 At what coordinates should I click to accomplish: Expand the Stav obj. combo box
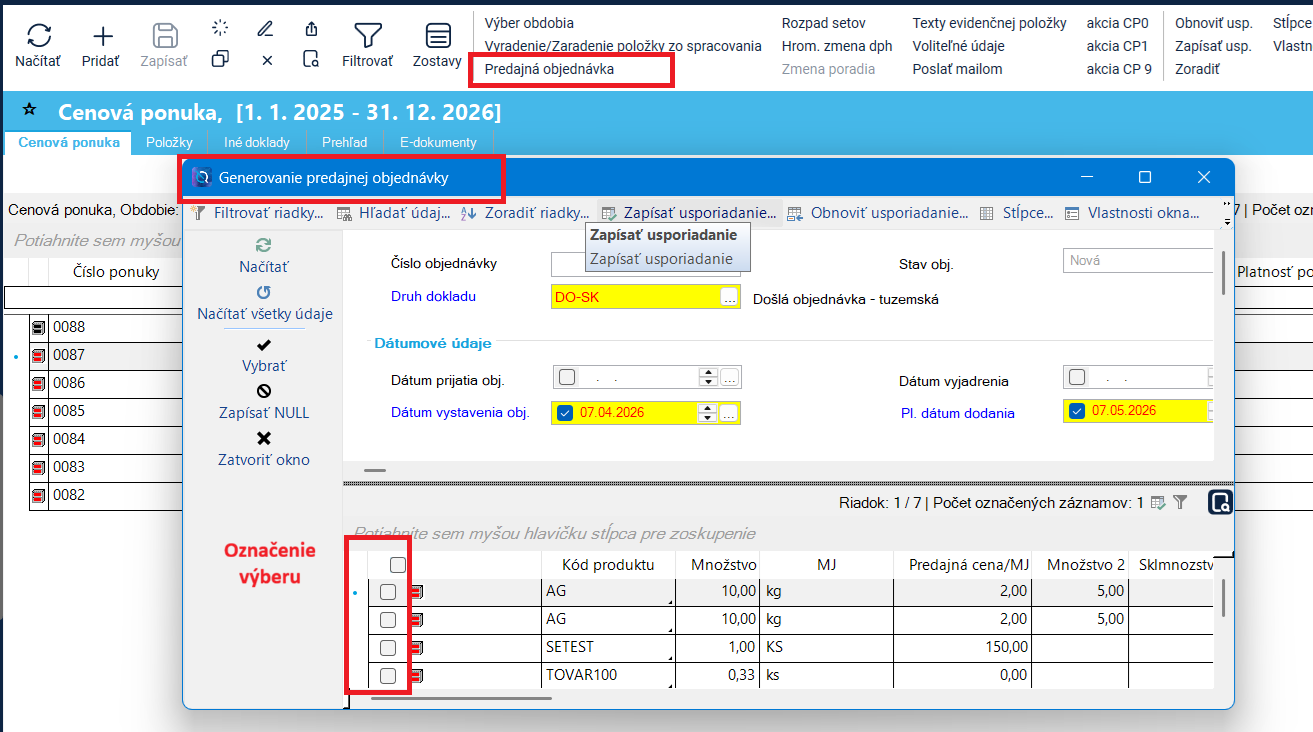click(1137, 261)
